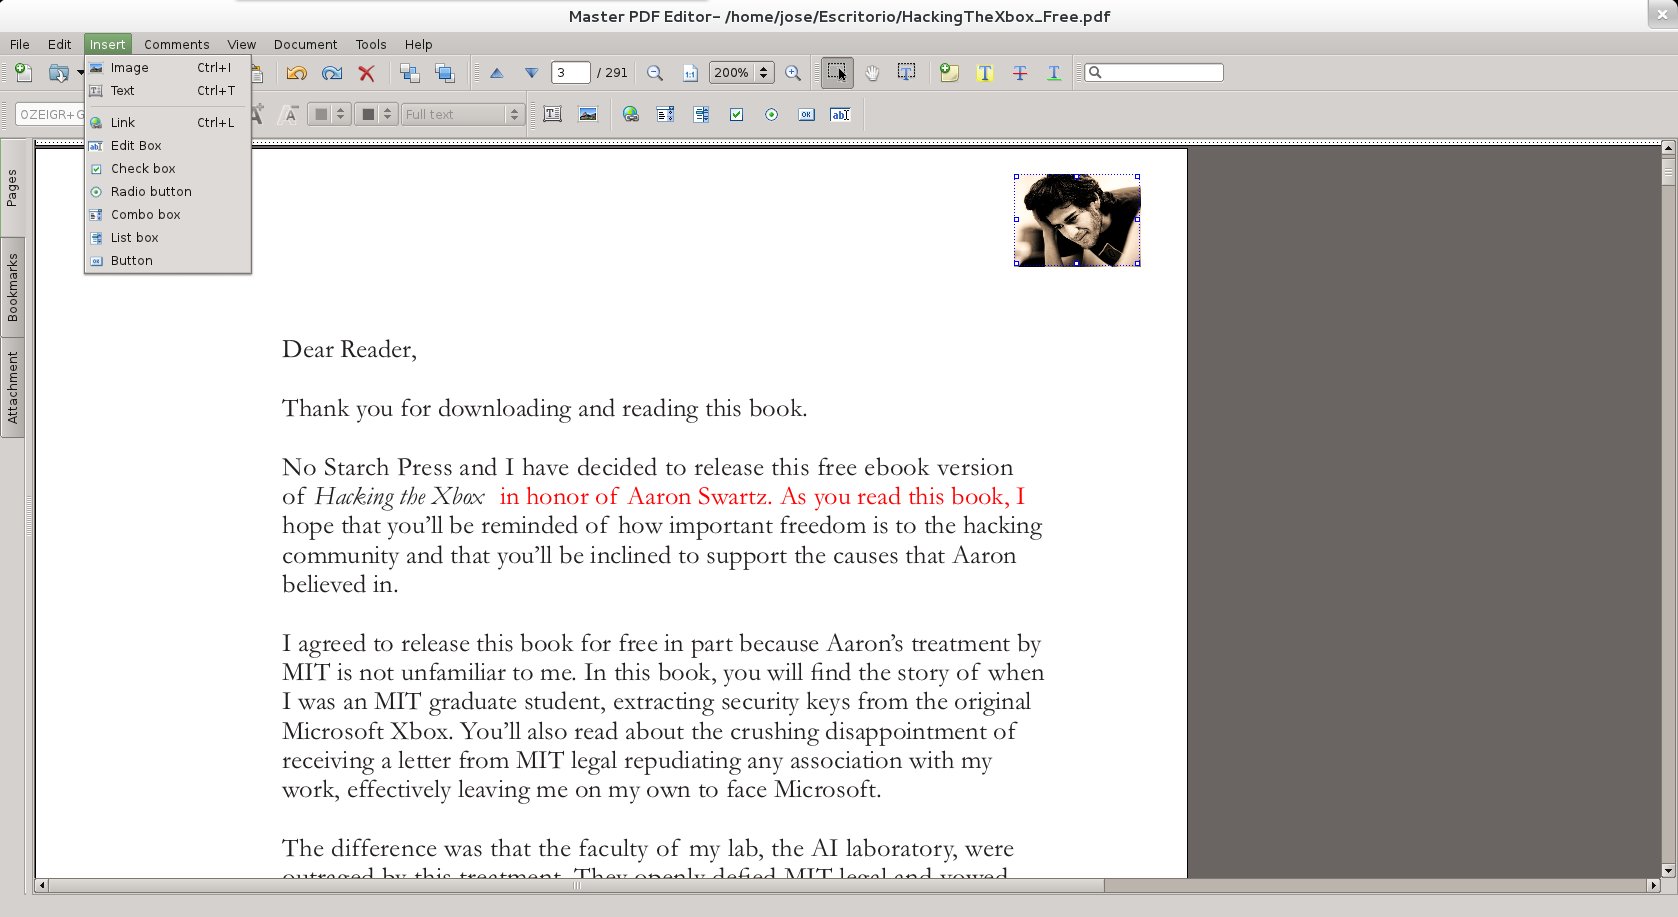Open the first color fill dropdown
Viewport: 1678px width, 917px height.
pyautogui.click(x=328, y=115)
